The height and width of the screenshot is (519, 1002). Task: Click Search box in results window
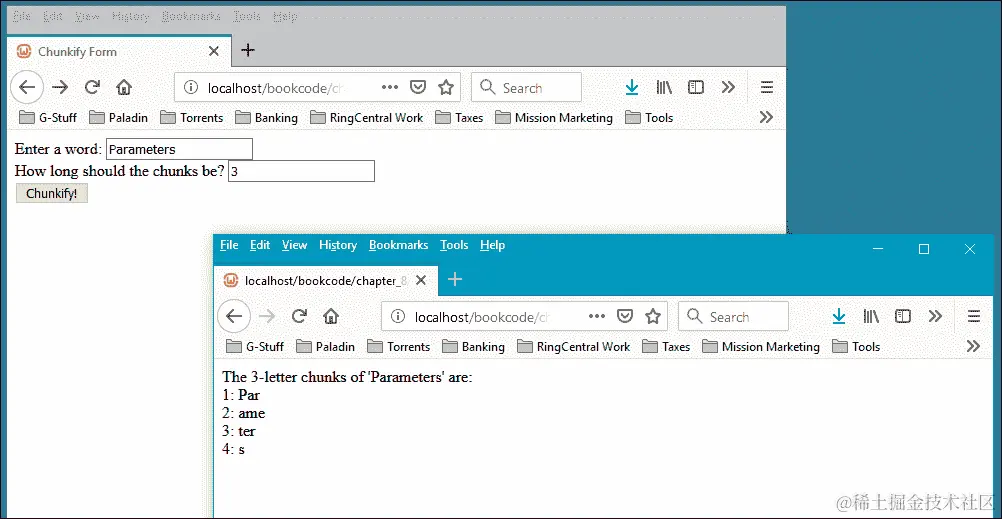click(734, 316)
